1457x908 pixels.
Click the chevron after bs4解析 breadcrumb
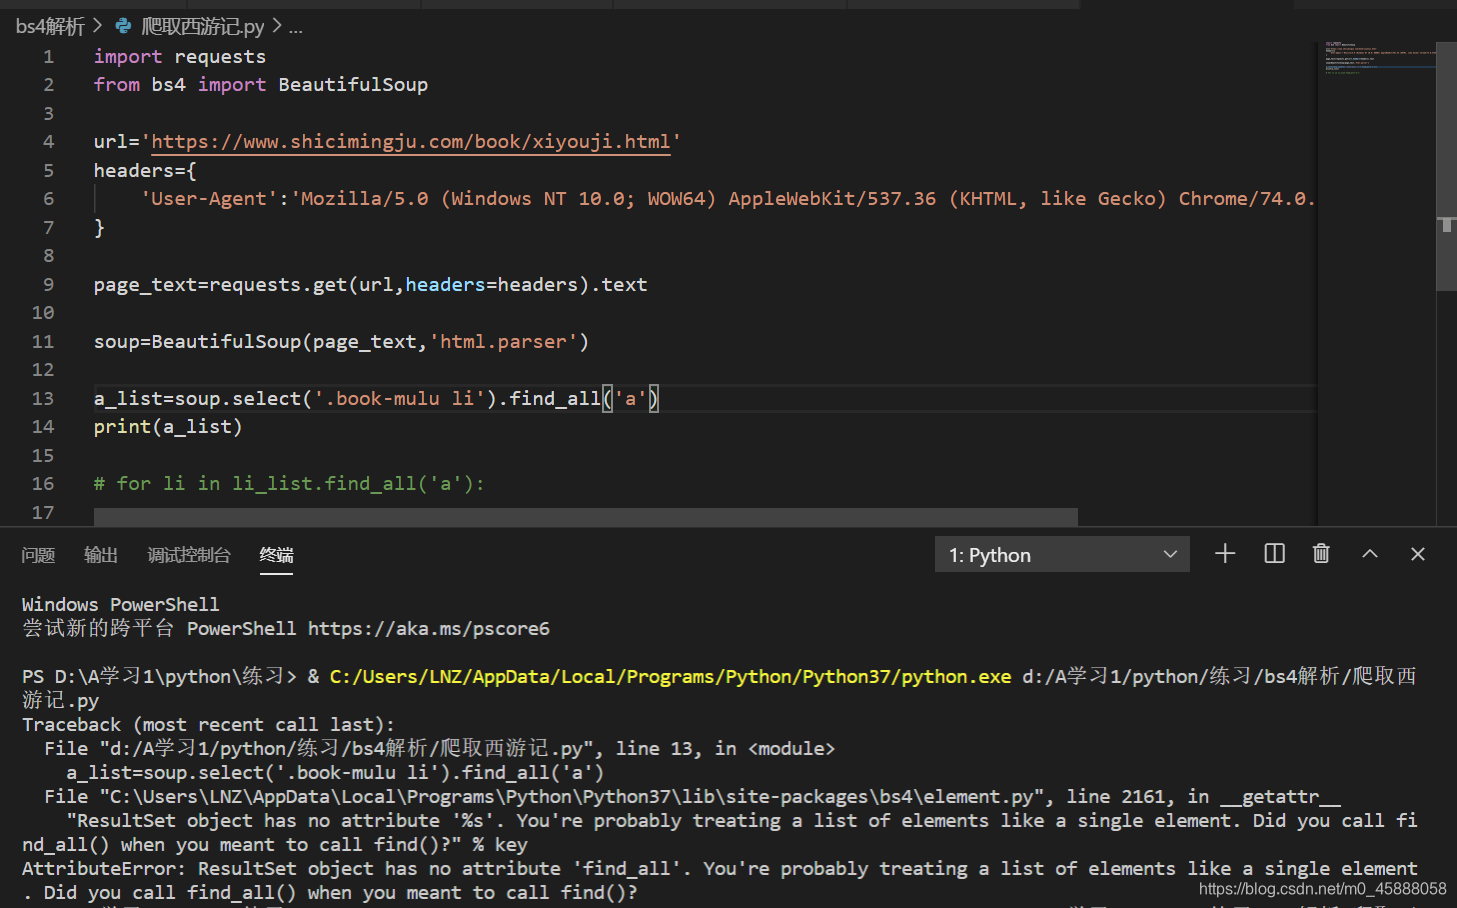tap(98, 26)
